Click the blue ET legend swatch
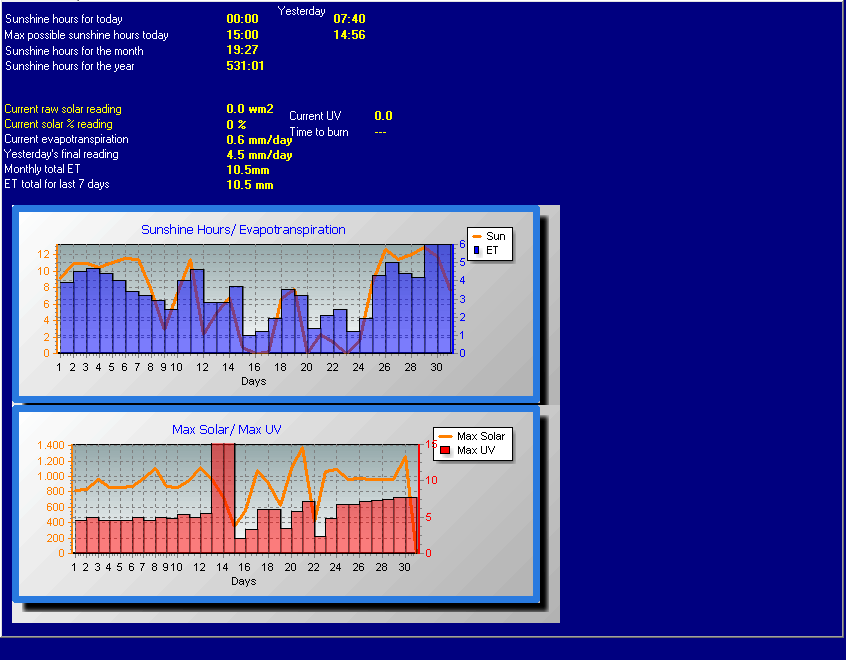This screenshot has width=846, height=660. coord(476,250)
